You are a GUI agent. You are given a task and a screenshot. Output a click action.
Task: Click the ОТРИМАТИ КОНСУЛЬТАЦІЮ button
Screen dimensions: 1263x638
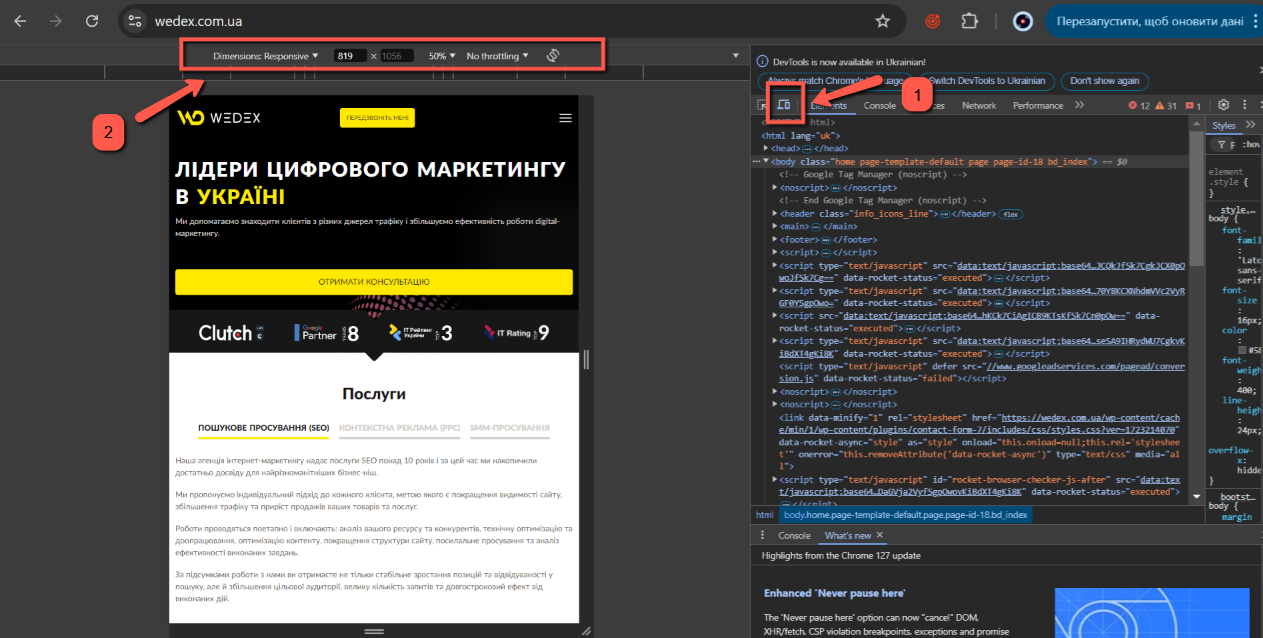(374, 282)
